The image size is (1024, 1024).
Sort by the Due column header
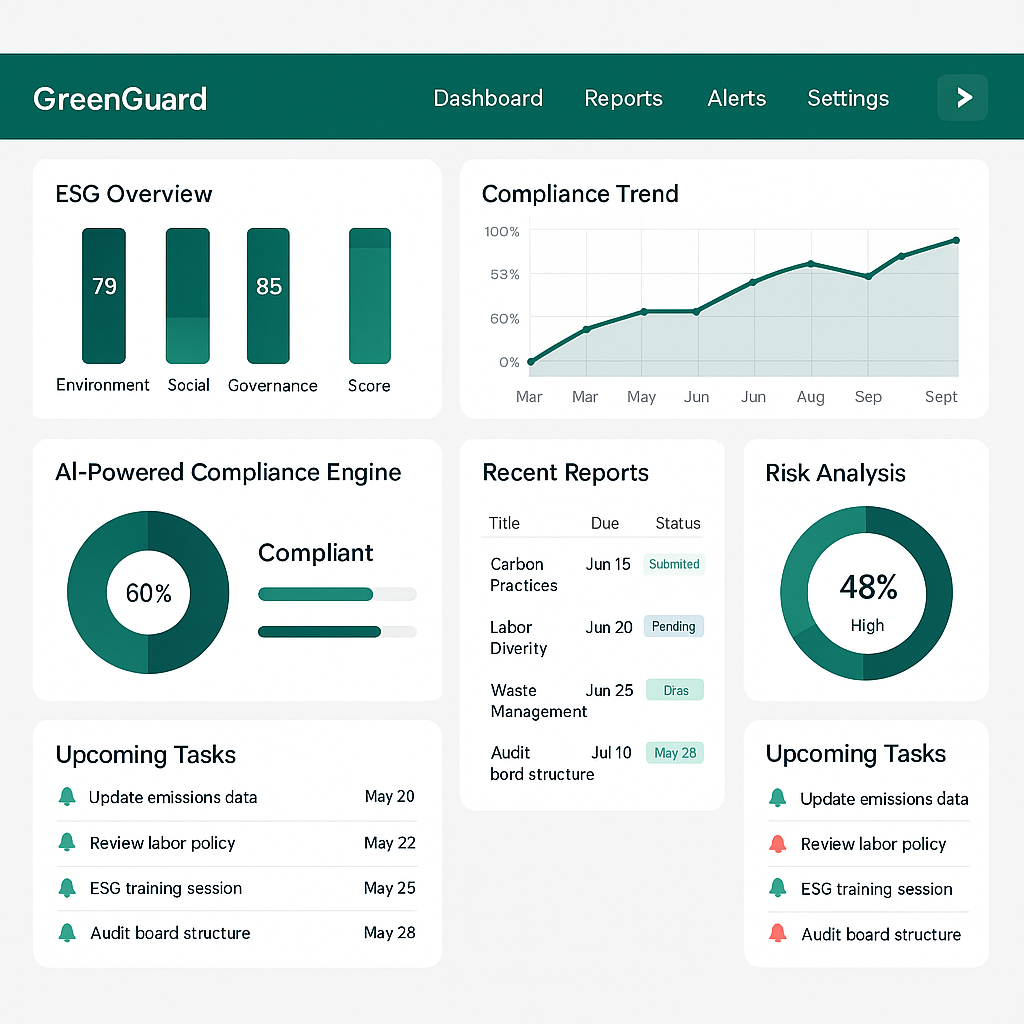point(605,523)
